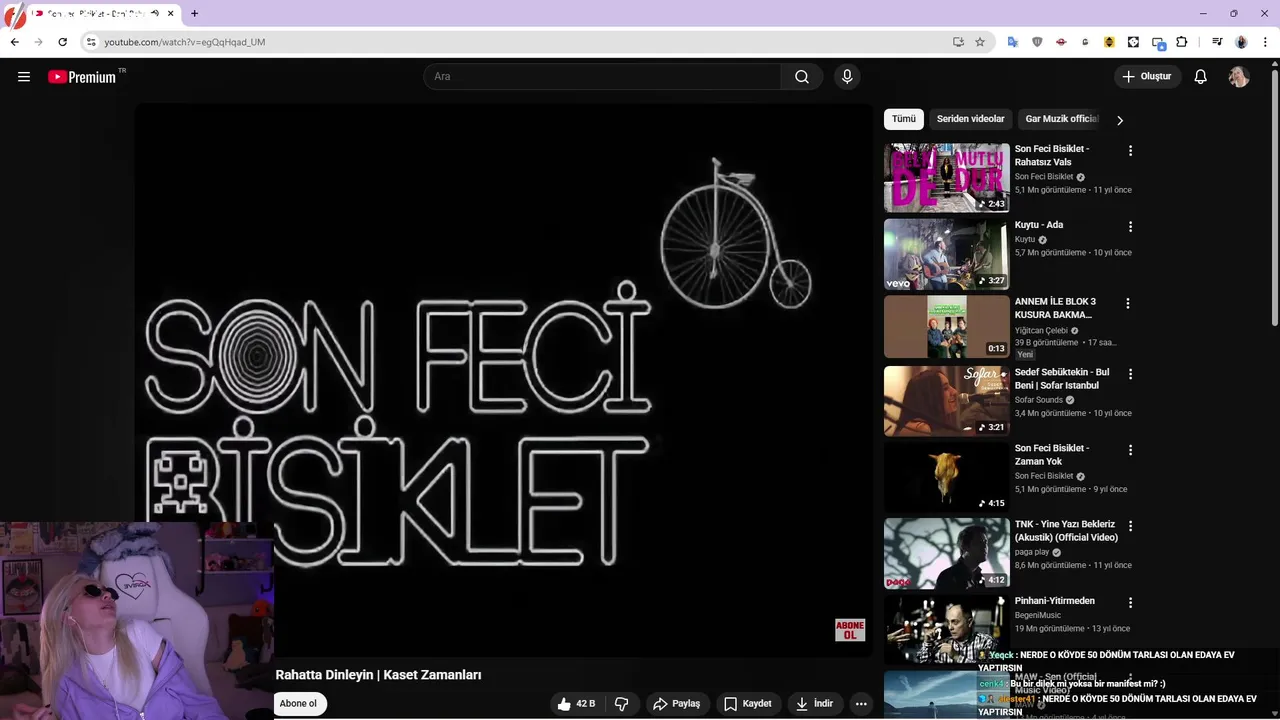The width and height of the screenshot is (1280, 720).
Task: Open the YouTube hamburger guide menu
Action: pyautogui.click(x=24, y=77)
